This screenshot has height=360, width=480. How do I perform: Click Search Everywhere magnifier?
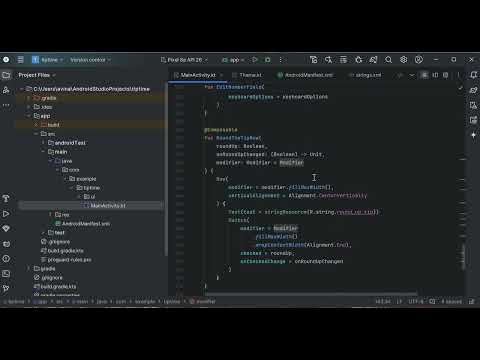pos(388,60)
